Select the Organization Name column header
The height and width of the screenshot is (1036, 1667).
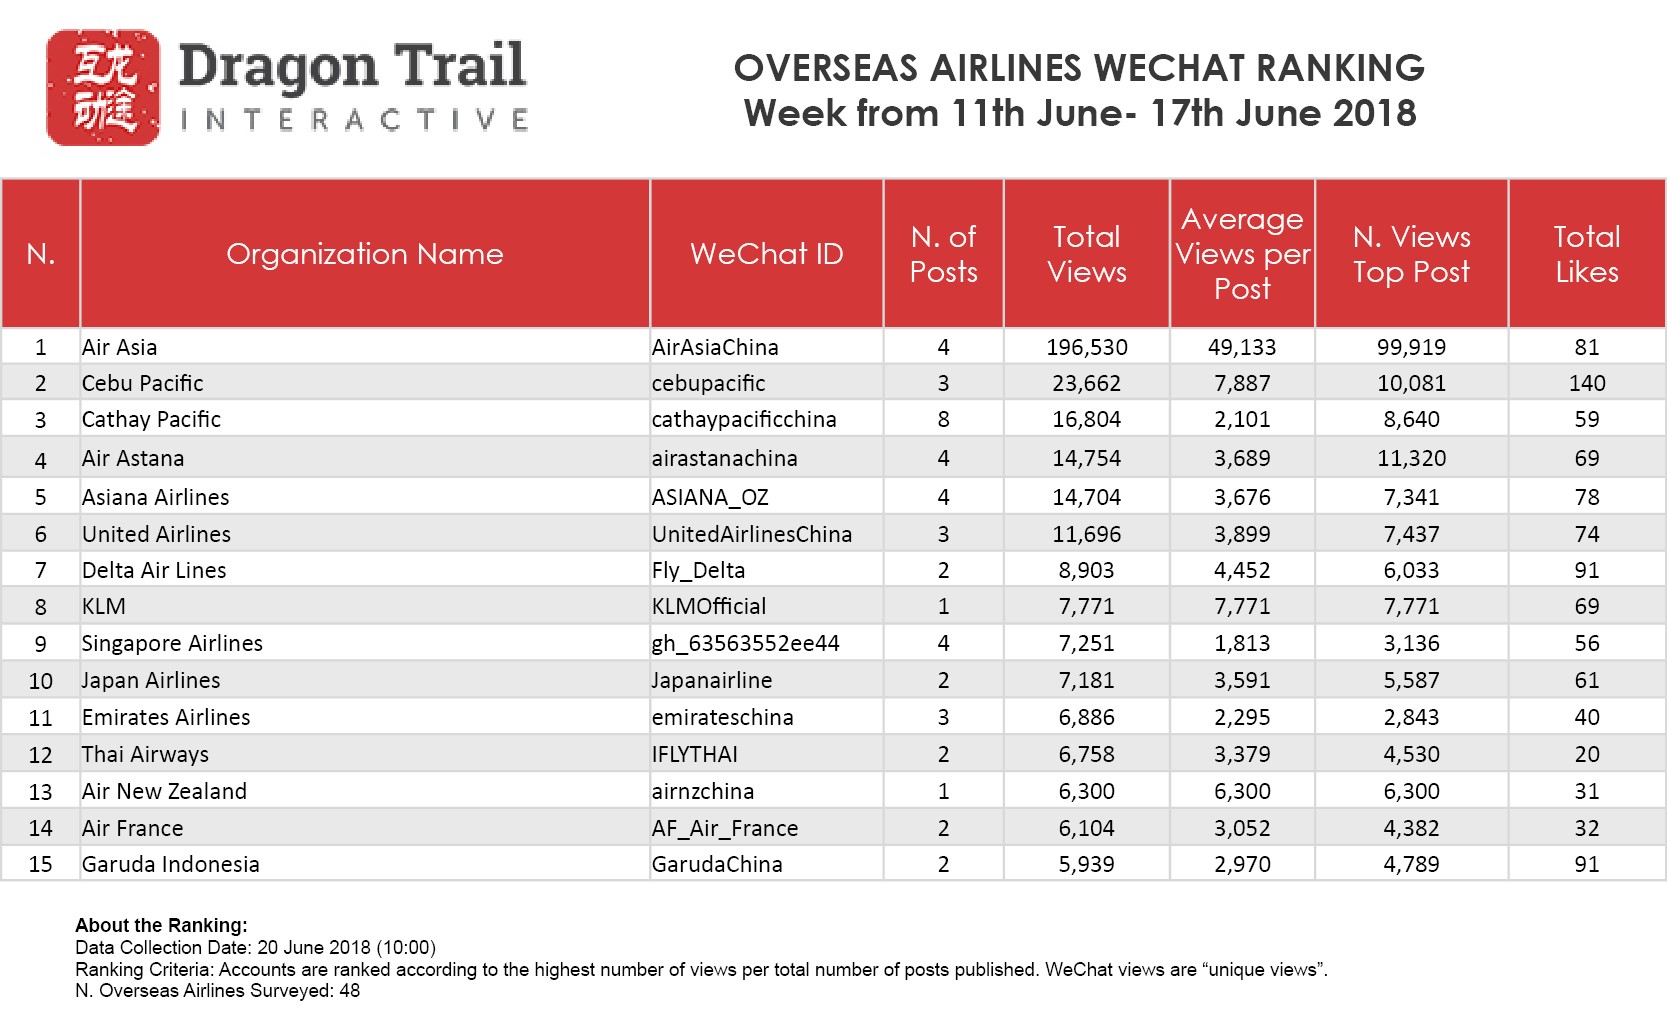365,254
